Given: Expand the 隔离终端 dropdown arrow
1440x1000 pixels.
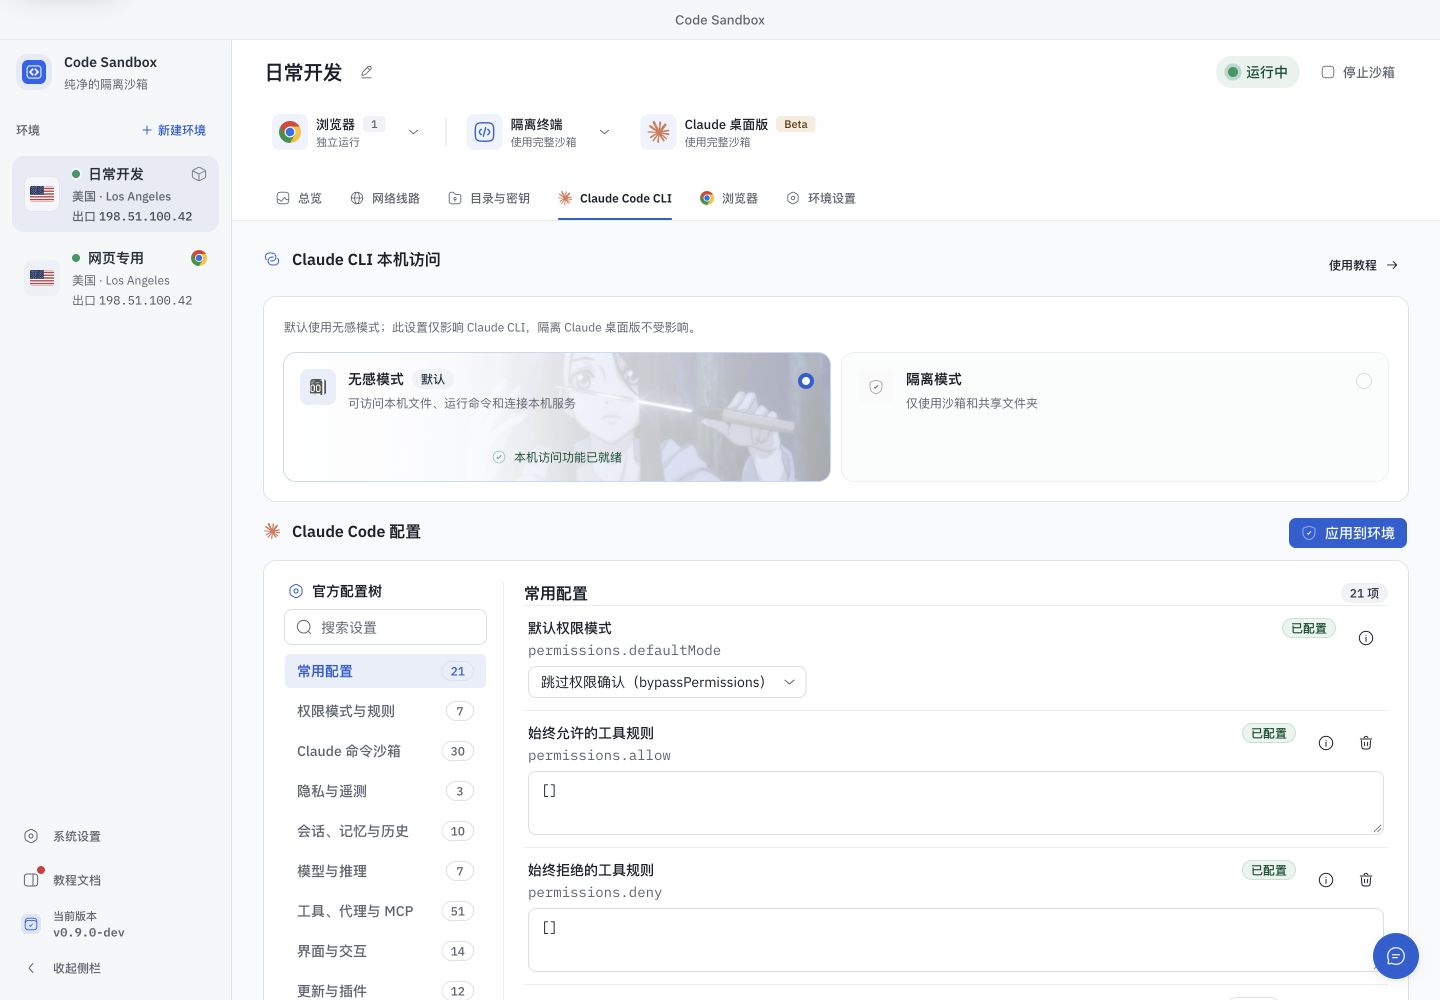Looking at the screenshot, I should [x=604, y=132].
